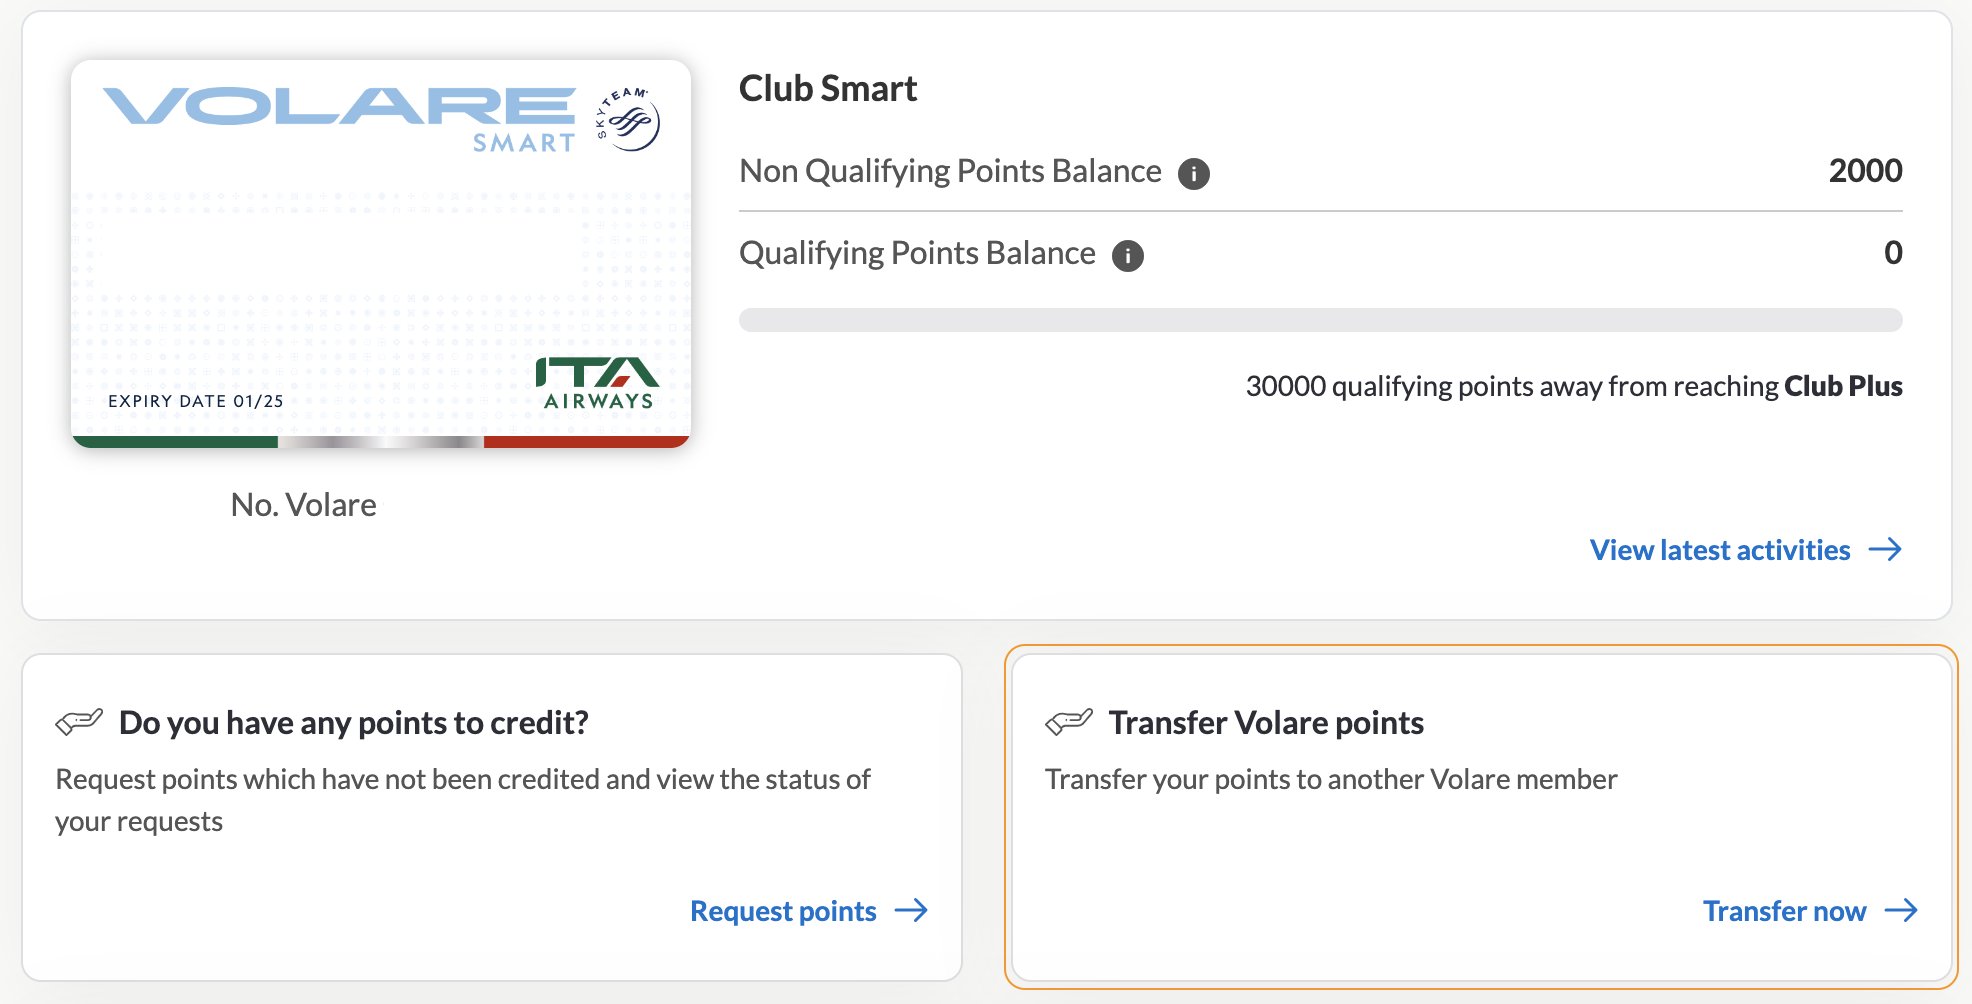
Task: Click the Volare Smart logo on card
Action: click(x=340, y=119)
